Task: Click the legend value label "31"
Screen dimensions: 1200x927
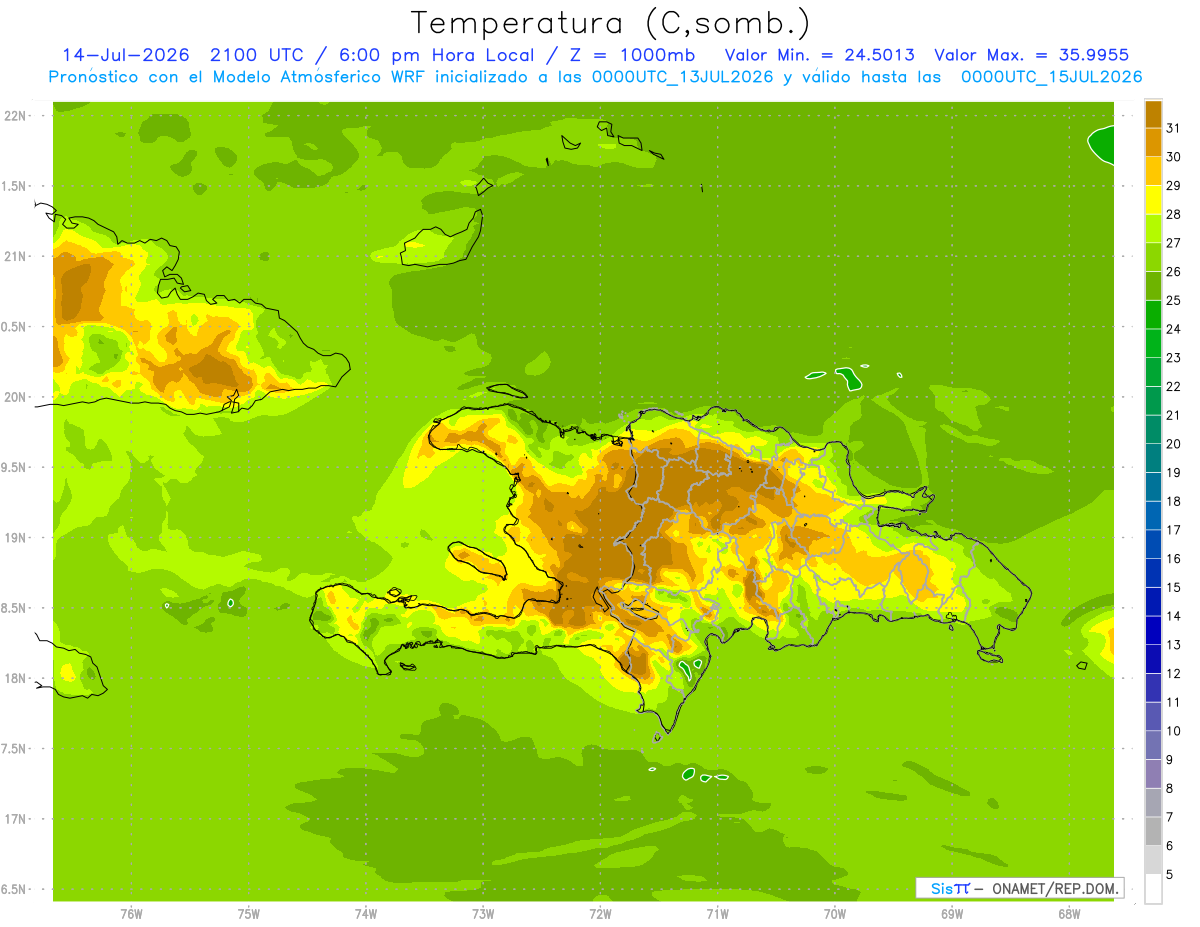Action: click(1174, 128)
